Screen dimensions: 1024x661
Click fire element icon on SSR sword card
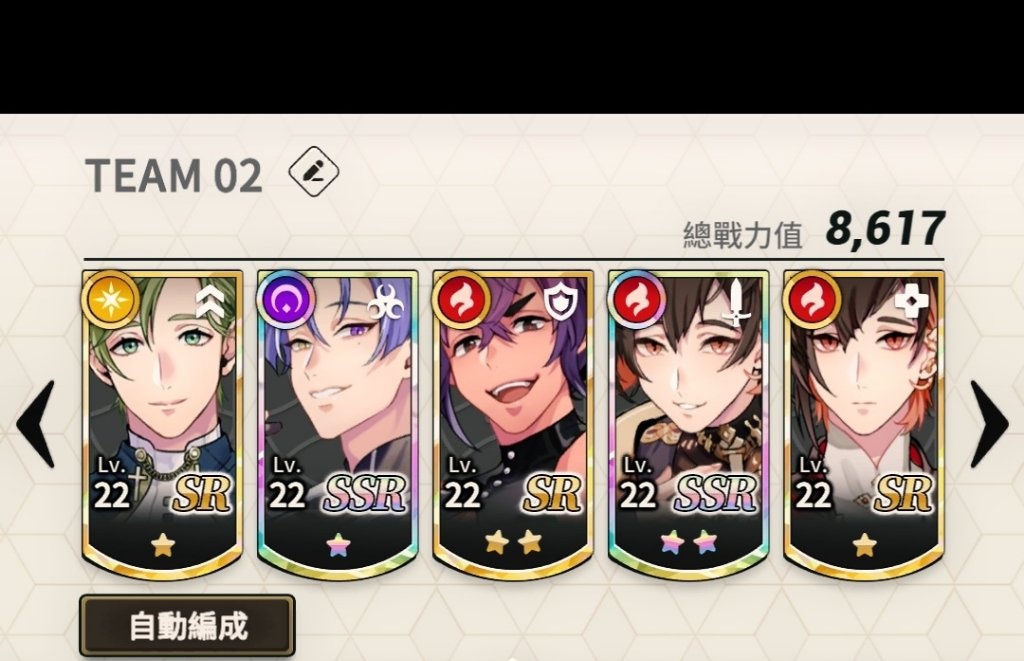click(x=637, y=300)
